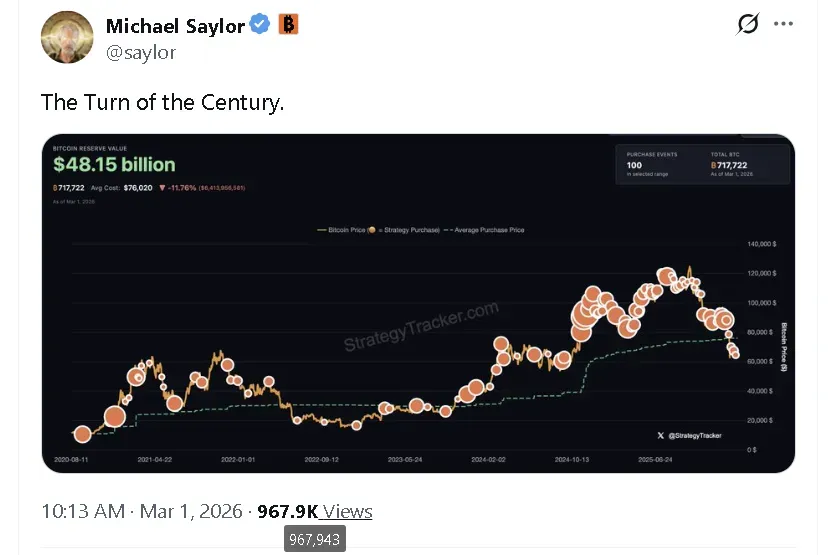Click the blue verified checkmark badge
Viewport: 838px width, 555px height.
(x=259, y=25)
